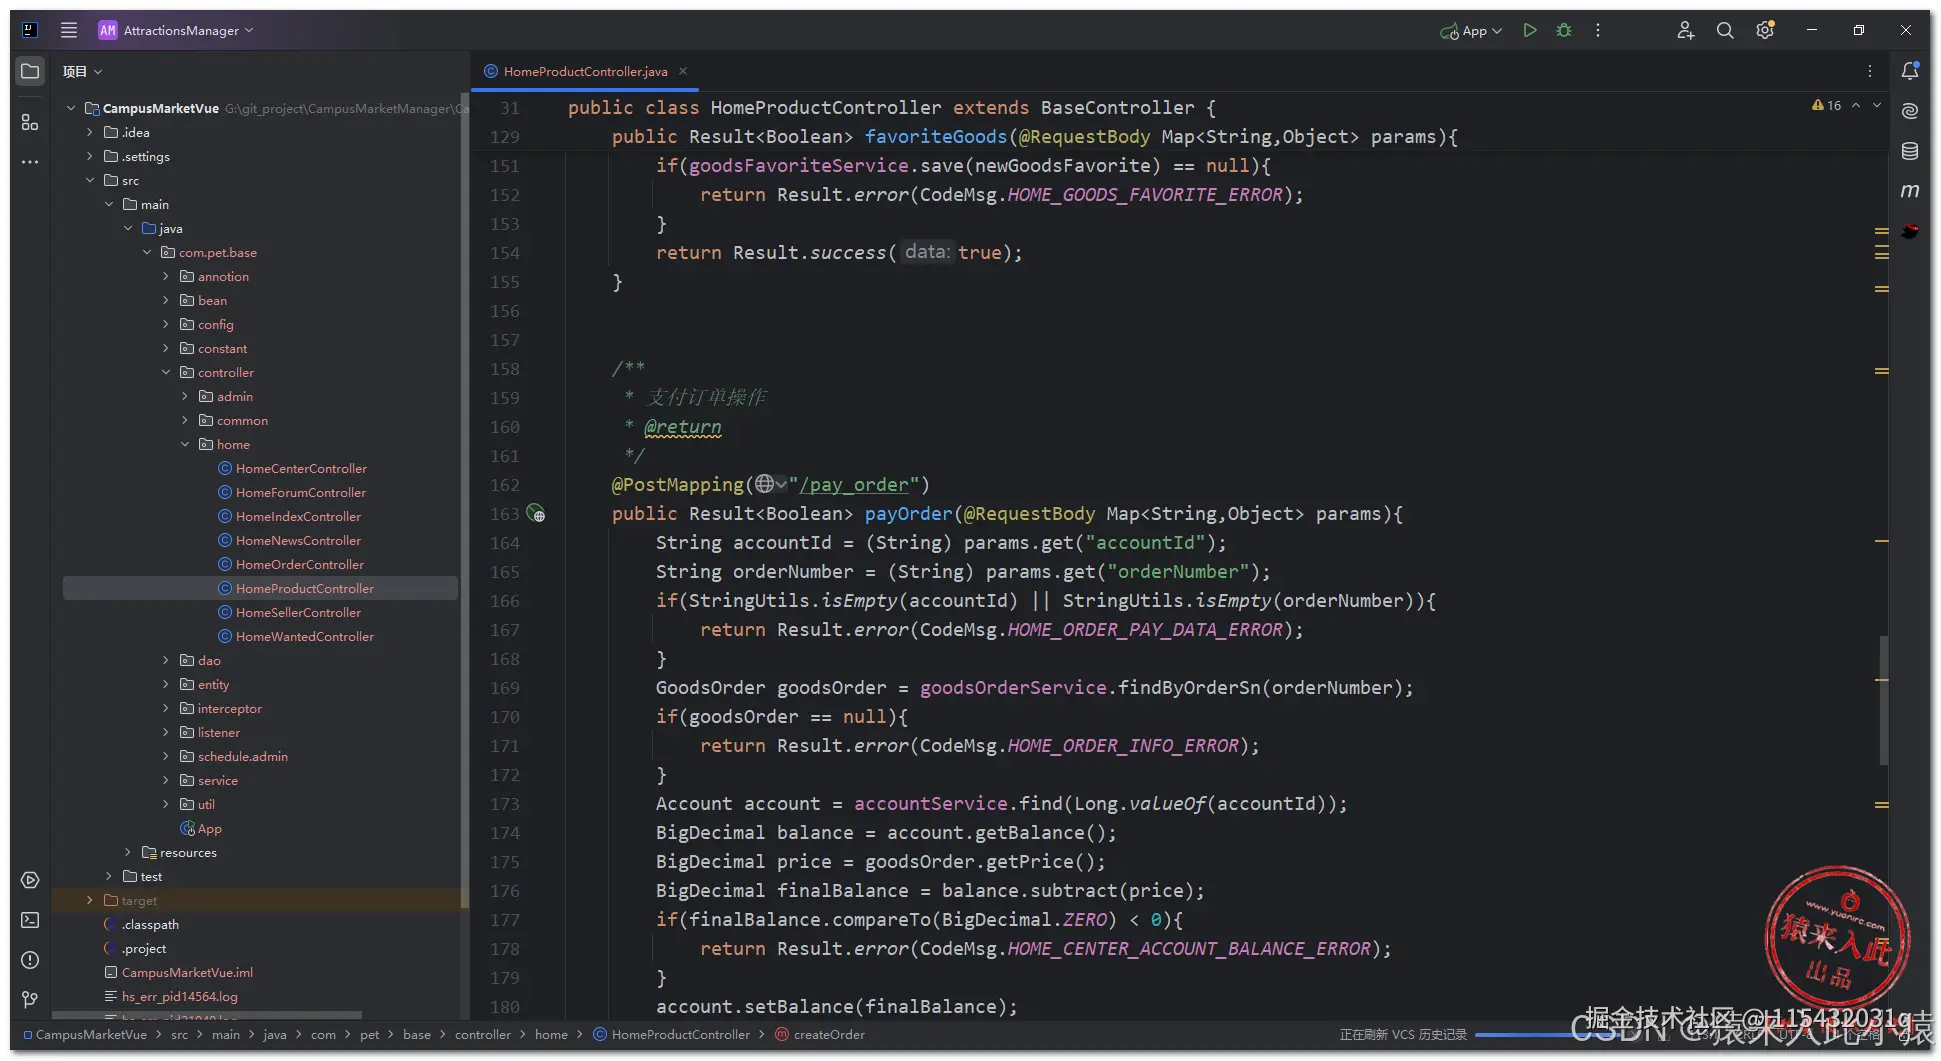
Task: Click the editor vertical scrollbar
Action: [1884, 700]
